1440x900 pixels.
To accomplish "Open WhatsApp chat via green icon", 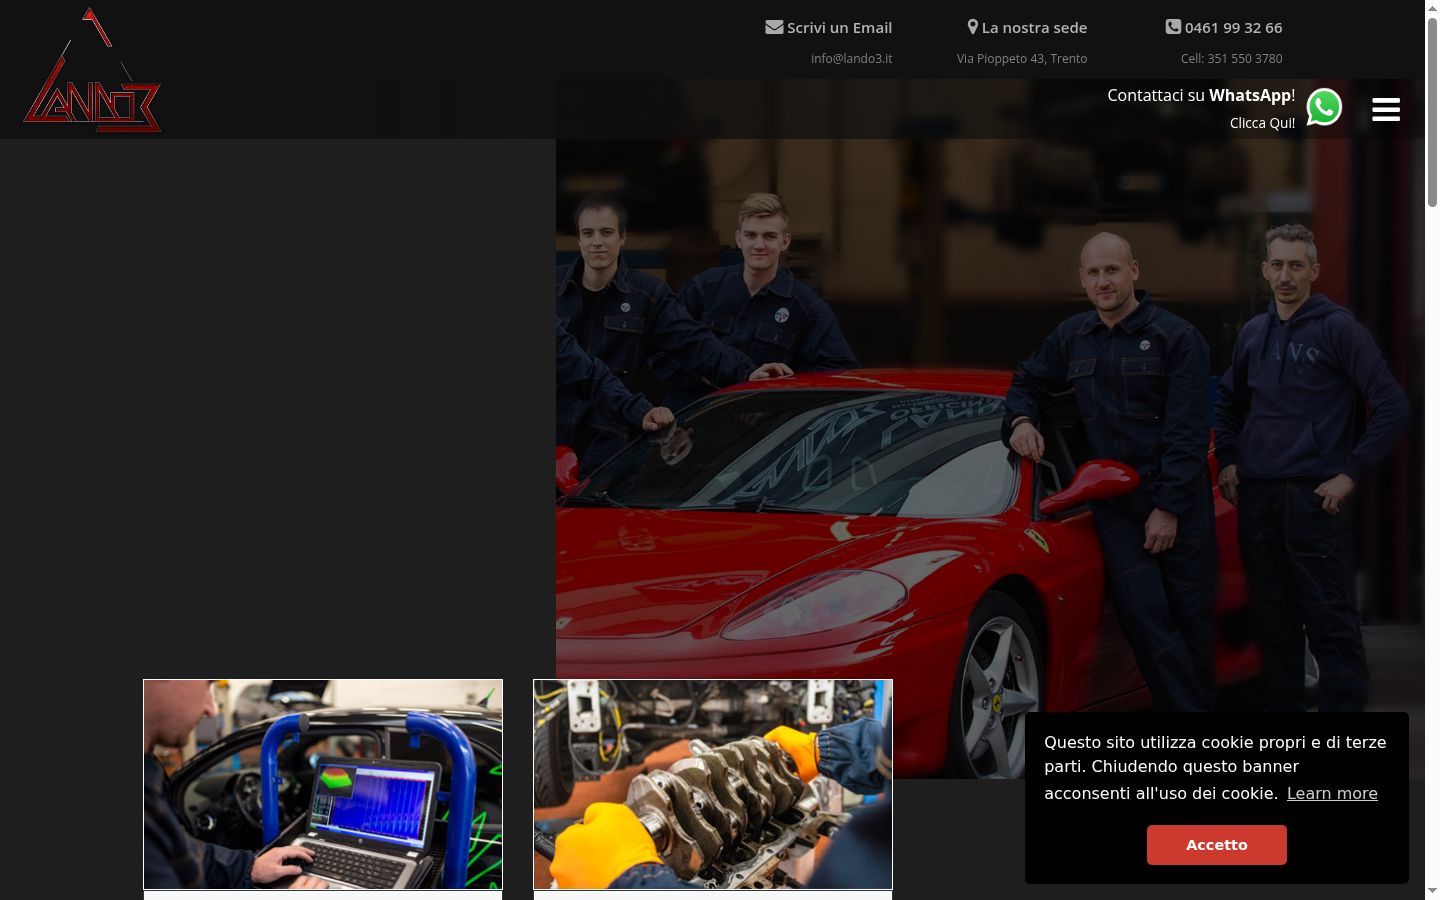I will [x=1324, y=107].
